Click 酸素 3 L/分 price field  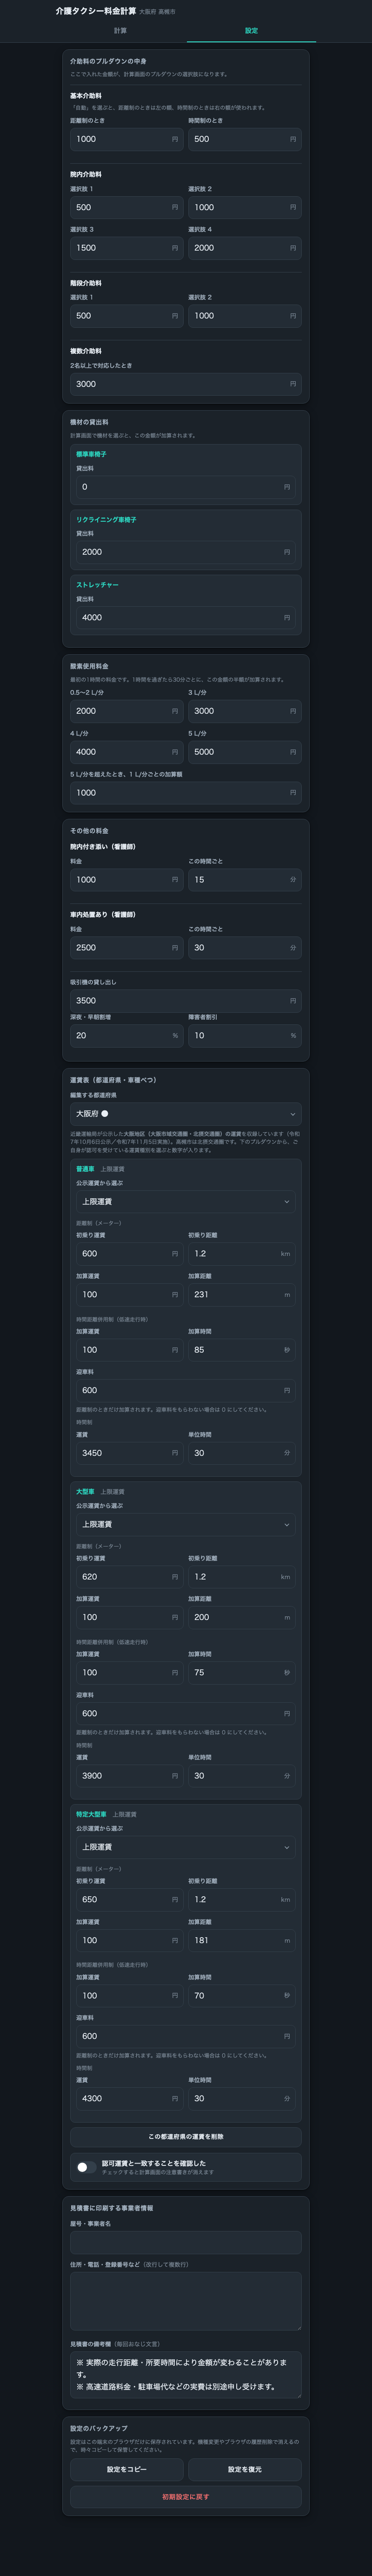(x=245, y=711)
